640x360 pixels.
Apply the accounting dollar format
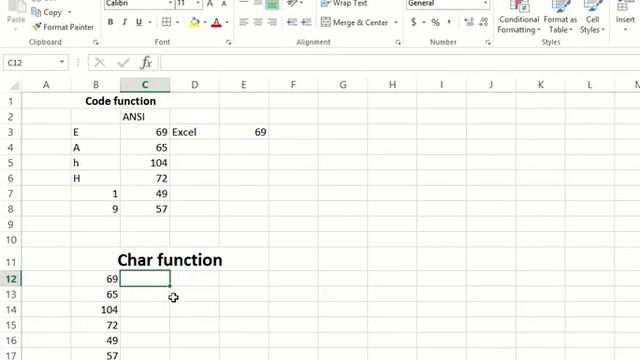[x=413, y=22]
